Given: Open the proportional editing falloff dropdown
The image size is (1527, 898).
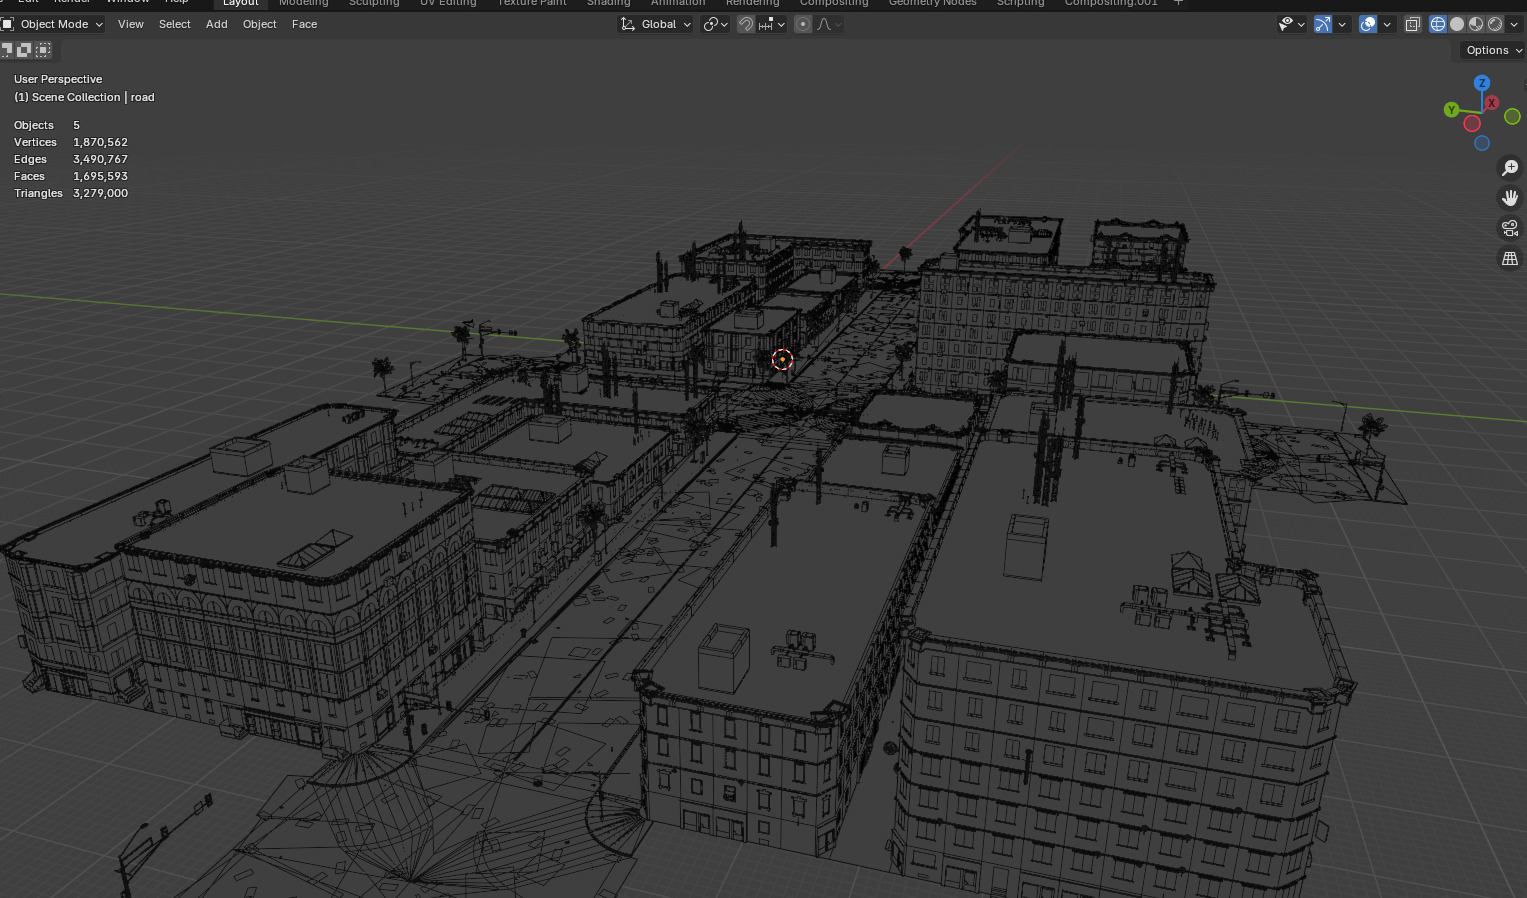Looking at the screenshot, I should point(830,24).
